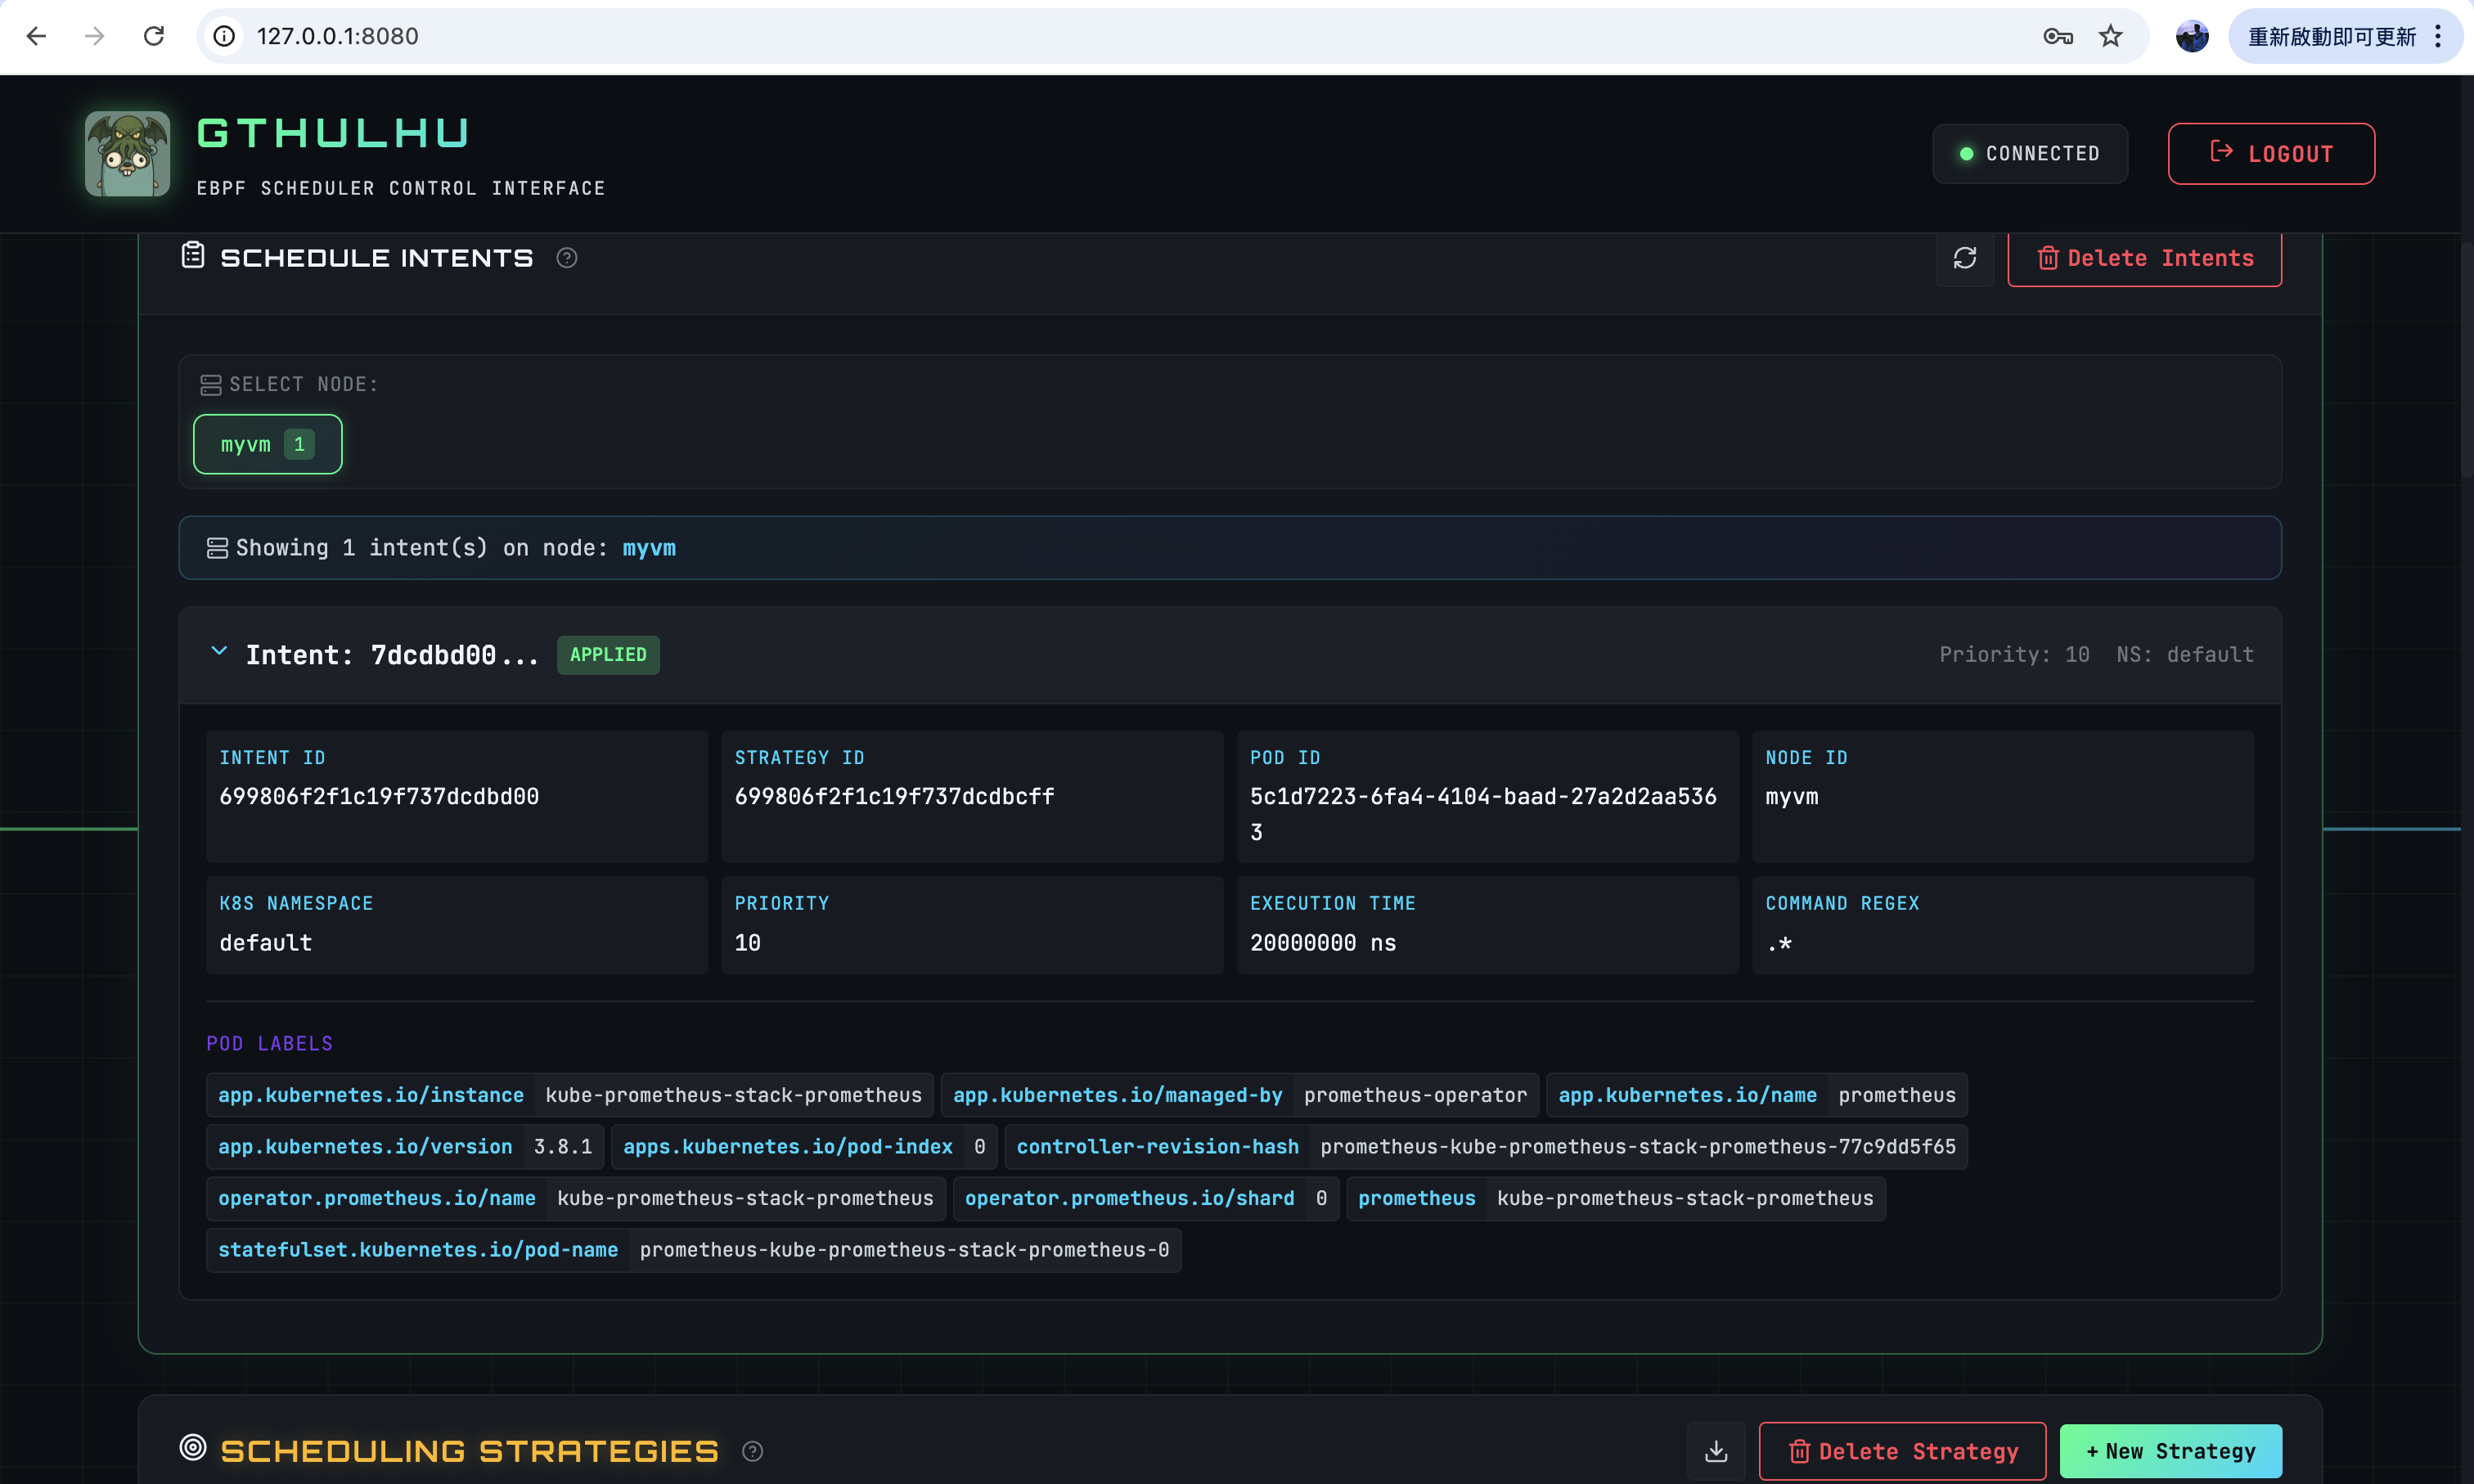Open Schedule Intents help tooltip icon

pyautogui.click(x=567, y=258)
